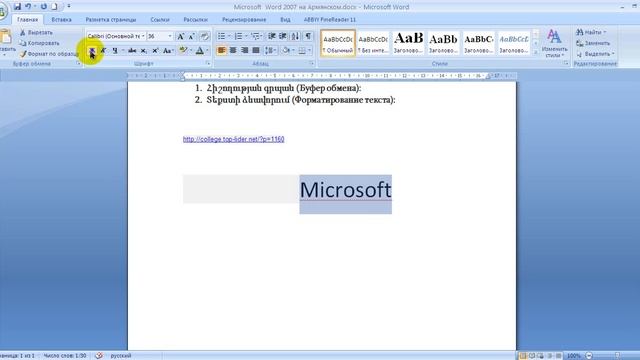
Task: Click Grow Font button
Action: pos(180,36)
